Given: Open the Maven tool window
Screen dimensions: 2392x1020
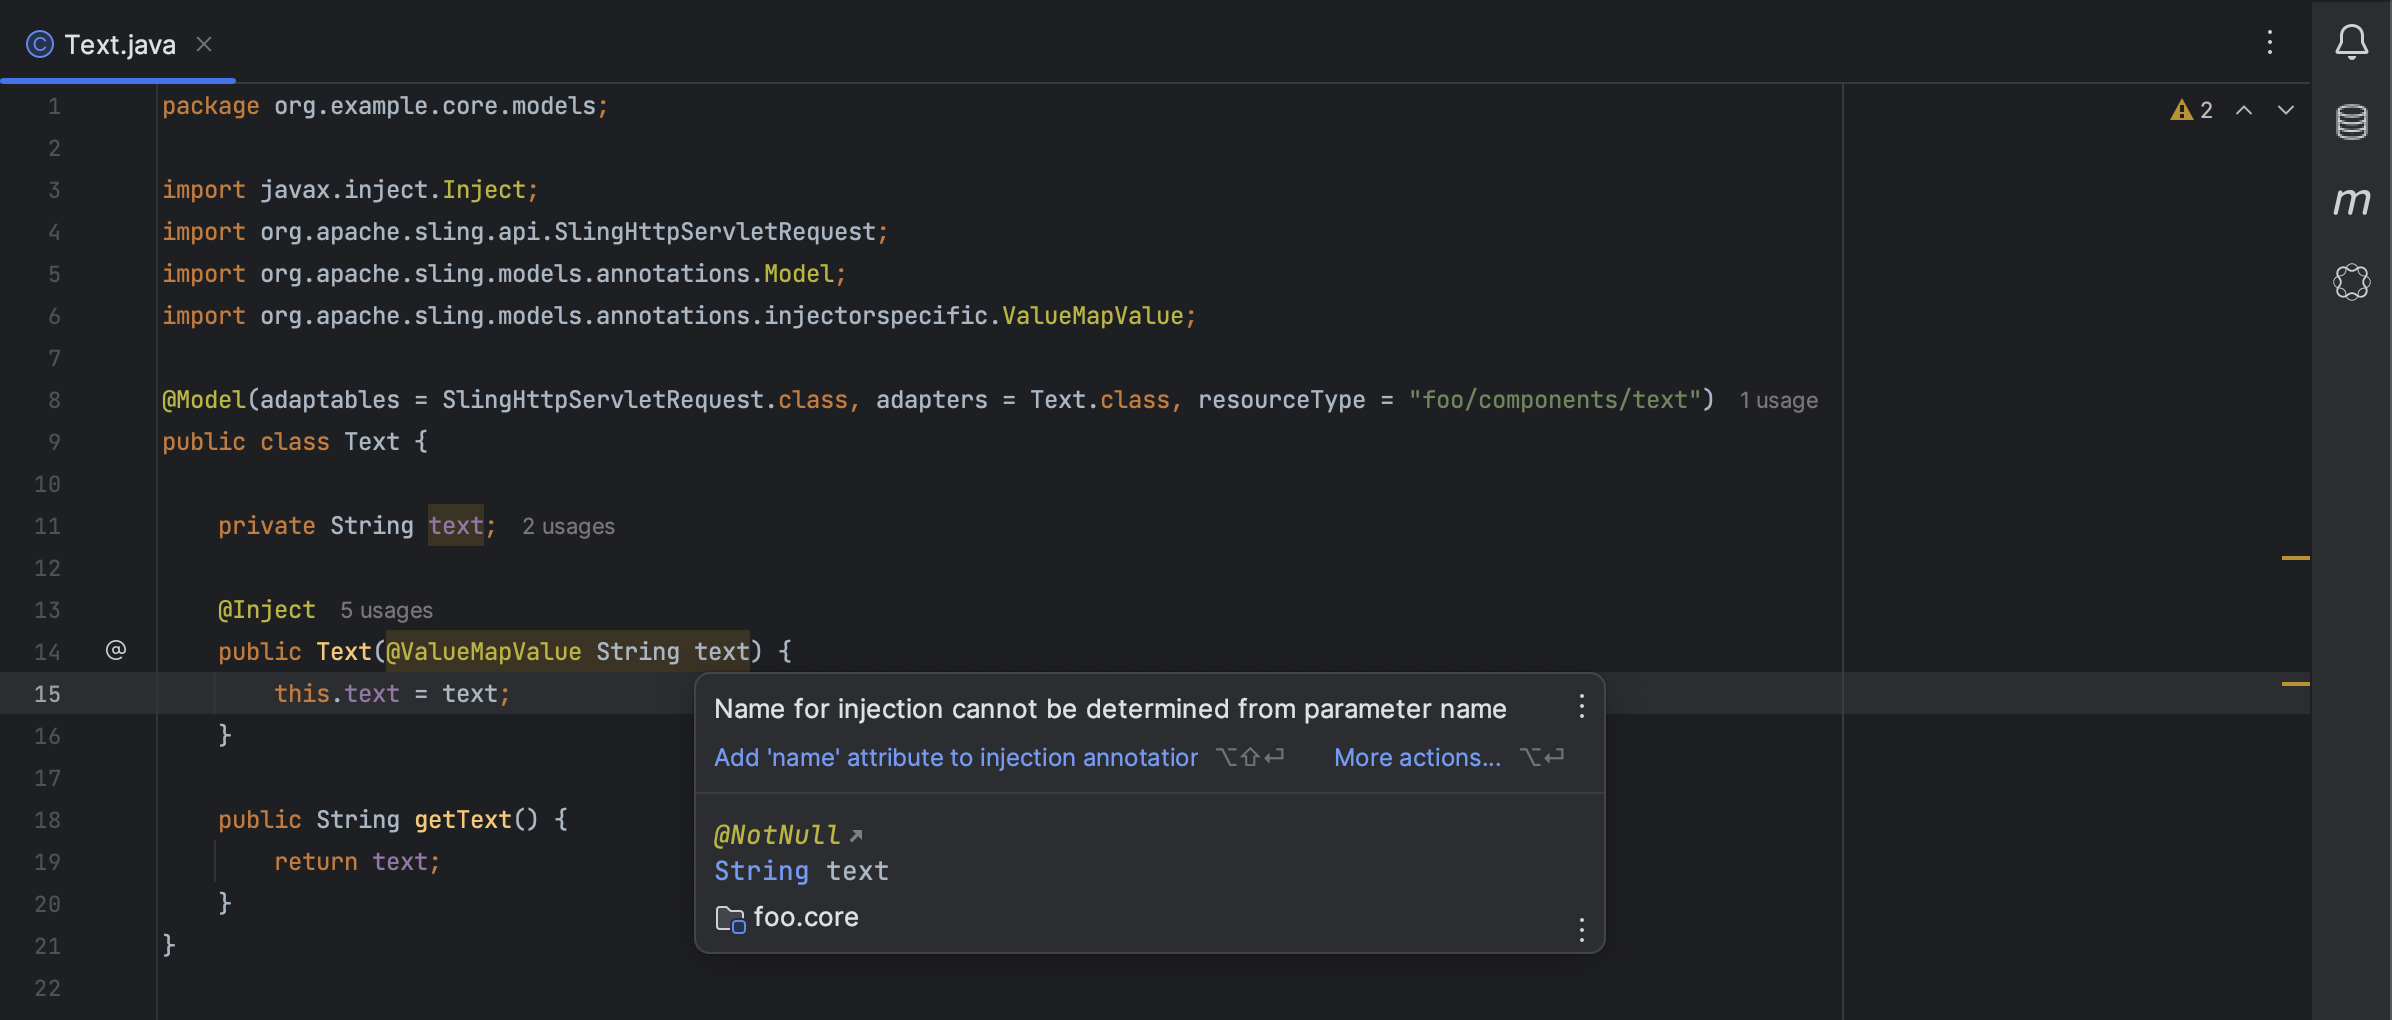Looking at the screenshot, I should pyautogui.click(x=2351, y=202).
